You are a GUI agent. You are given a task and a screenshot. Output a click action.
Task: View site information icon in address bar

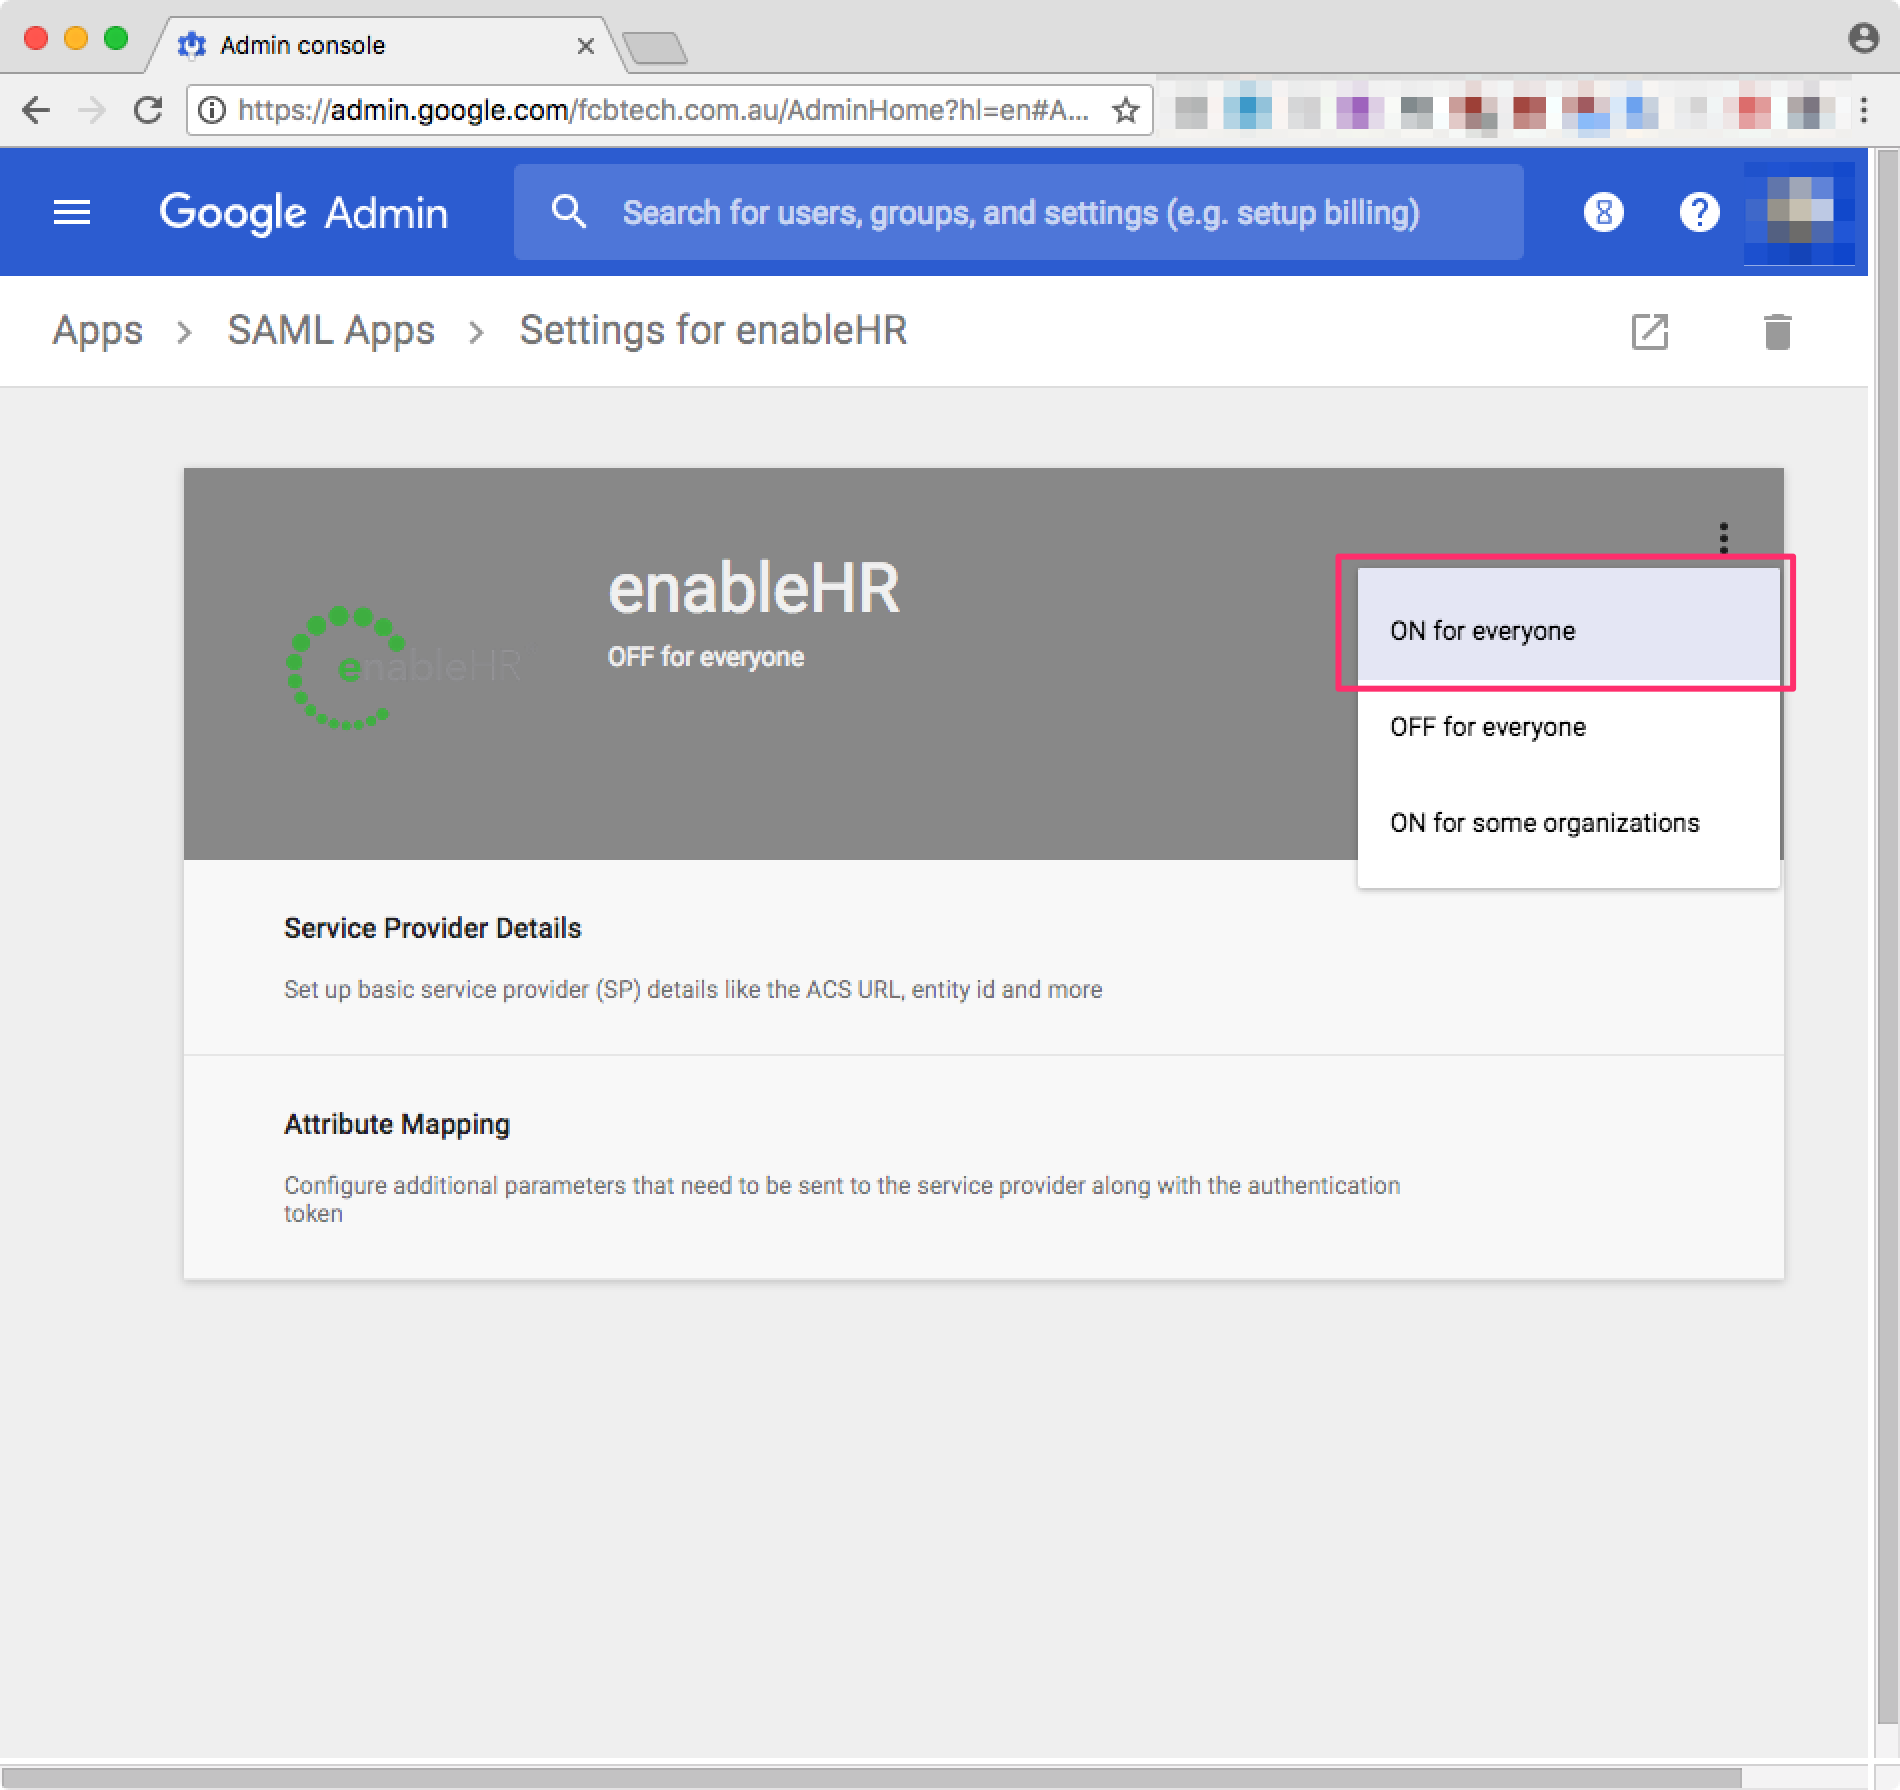[212, 110]
